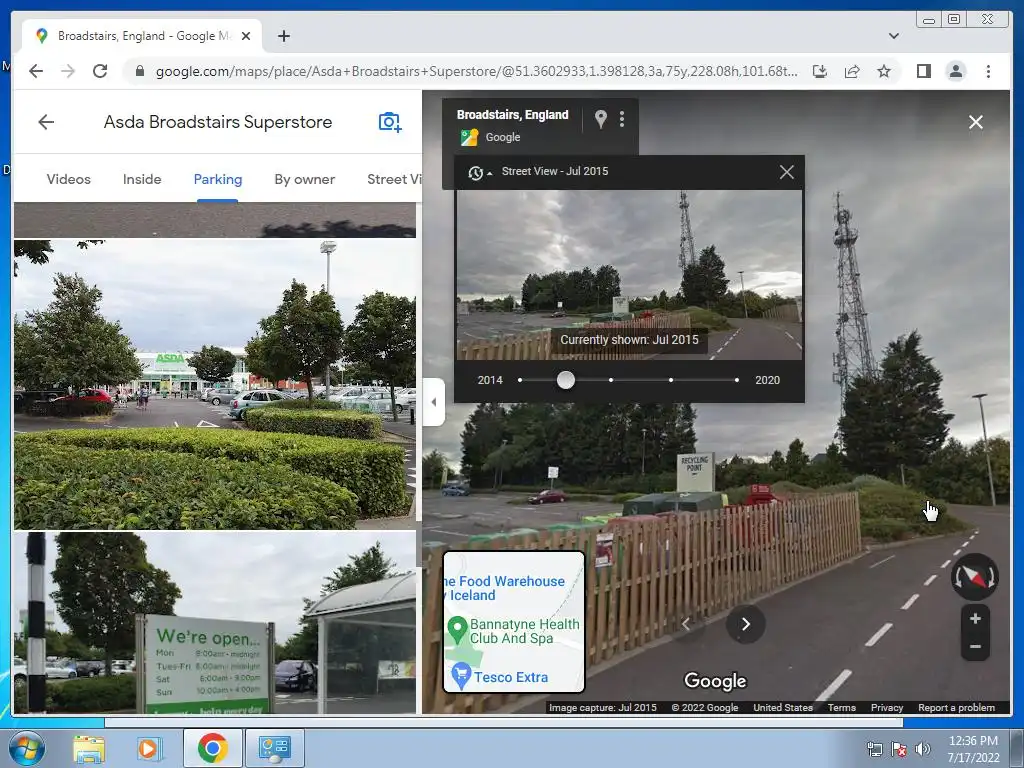Click the compass to reset heading
The image size is (1024, 768).
[x=974, y=577]
